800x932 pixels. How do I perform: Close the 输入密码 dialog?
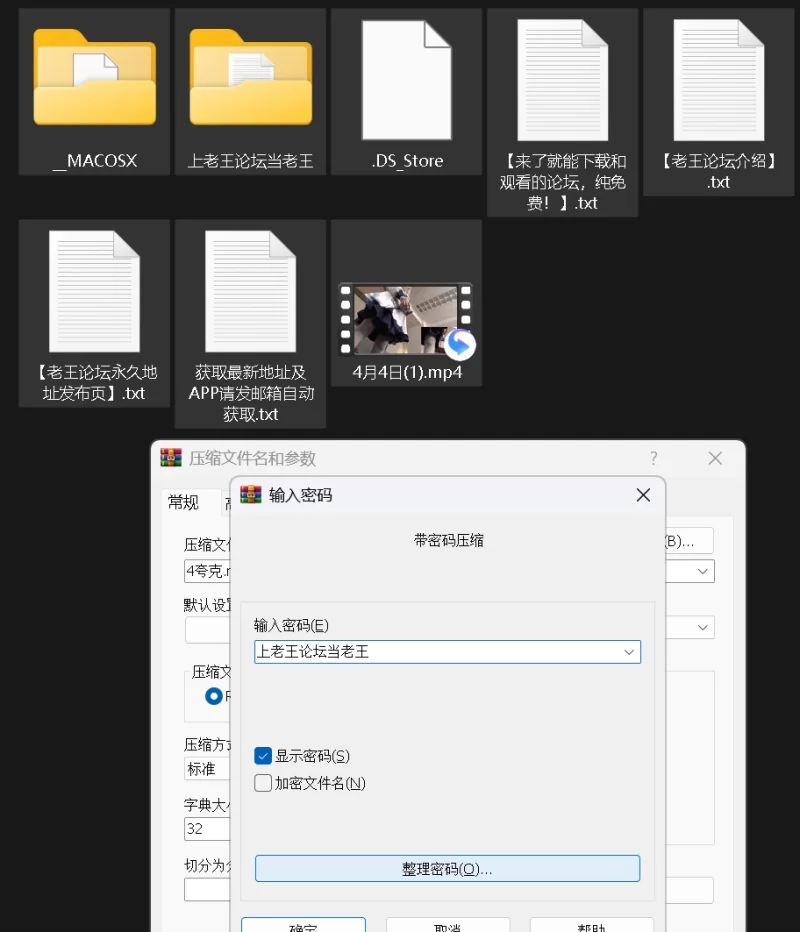643,495
